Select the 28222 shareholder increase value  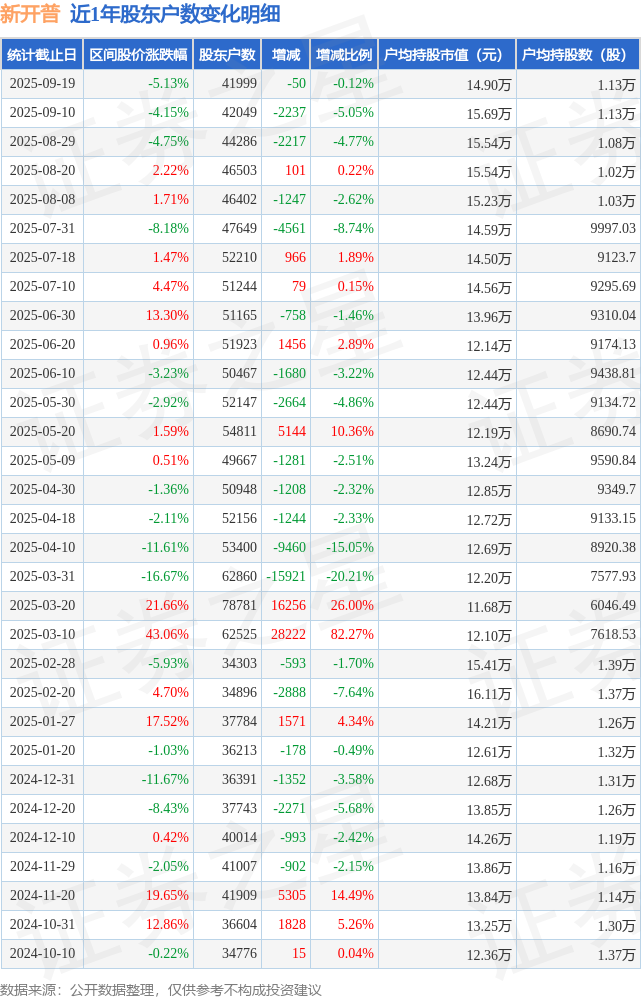pos(289,634)
